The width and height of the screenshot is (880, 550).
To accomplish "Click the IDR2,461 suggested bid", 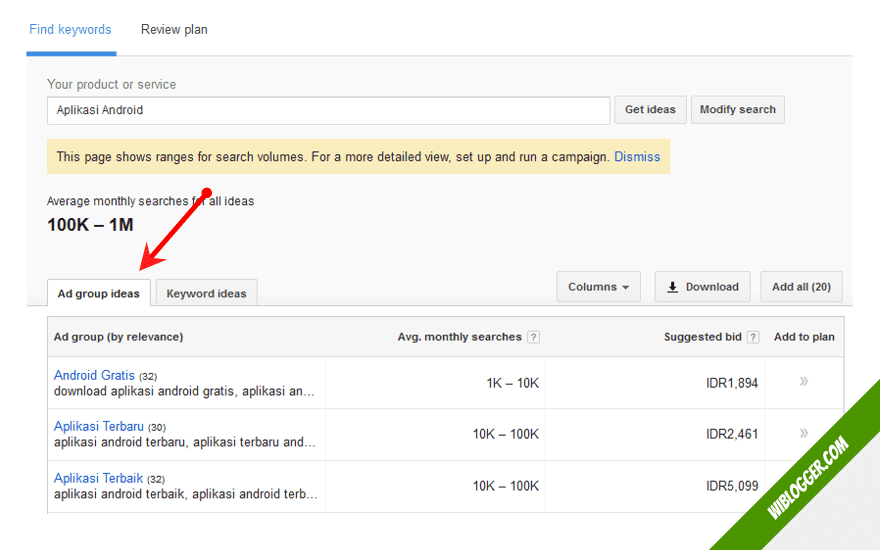I will 732,434.
